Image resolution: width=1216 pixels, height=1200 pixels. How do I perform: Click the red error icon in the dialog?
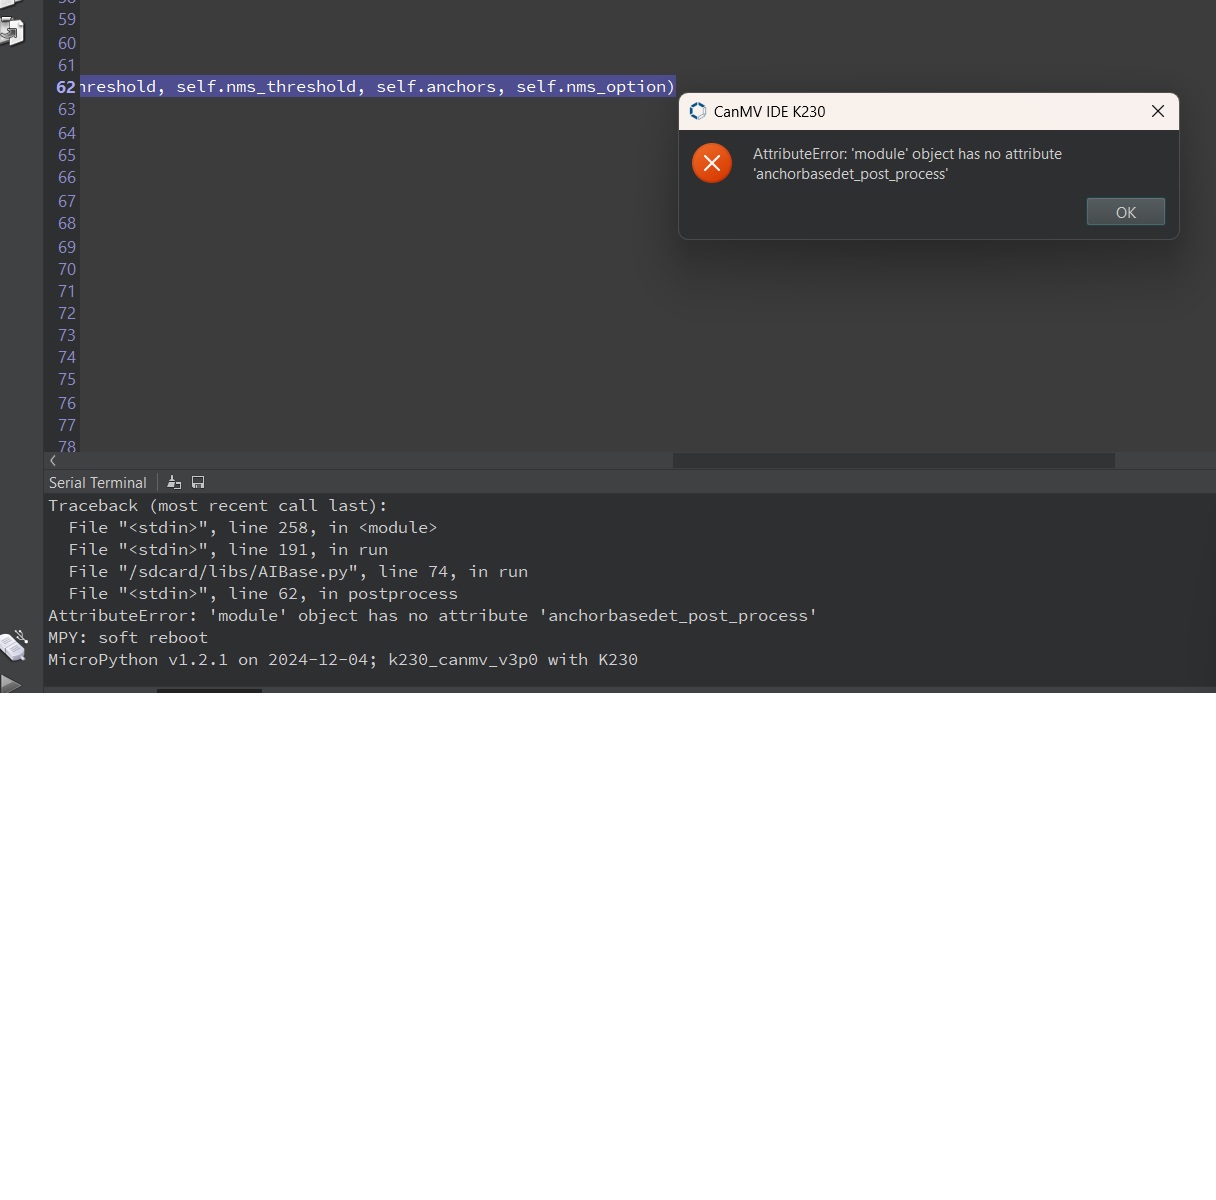point(712,163)
